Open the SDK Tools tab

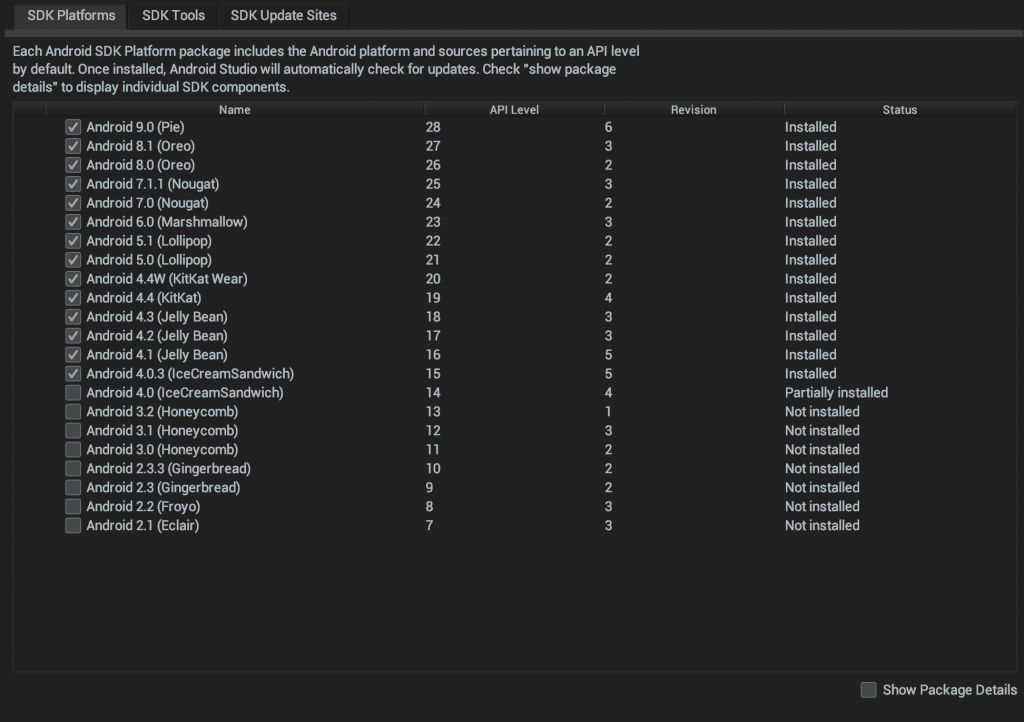(x=173, y=15)
